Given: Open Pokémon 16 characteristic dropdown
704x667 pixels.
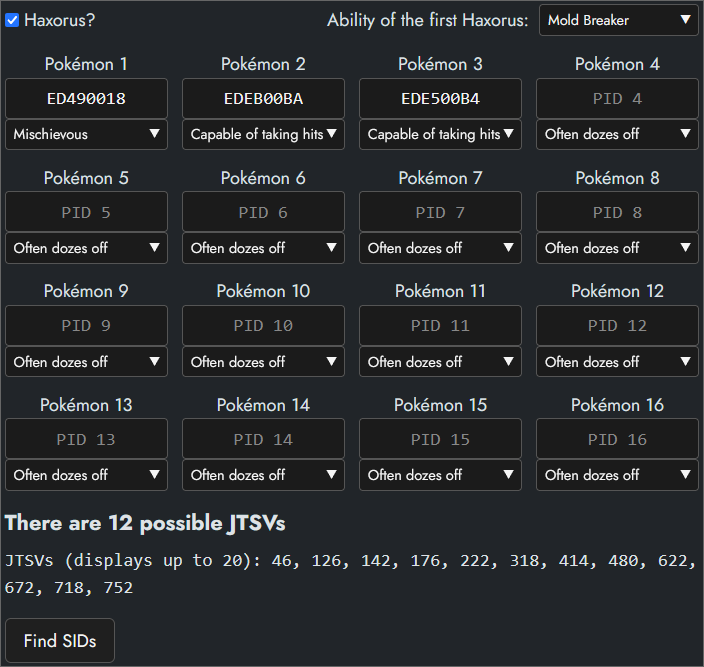Looking at the screenshot, I should [617, 475].
